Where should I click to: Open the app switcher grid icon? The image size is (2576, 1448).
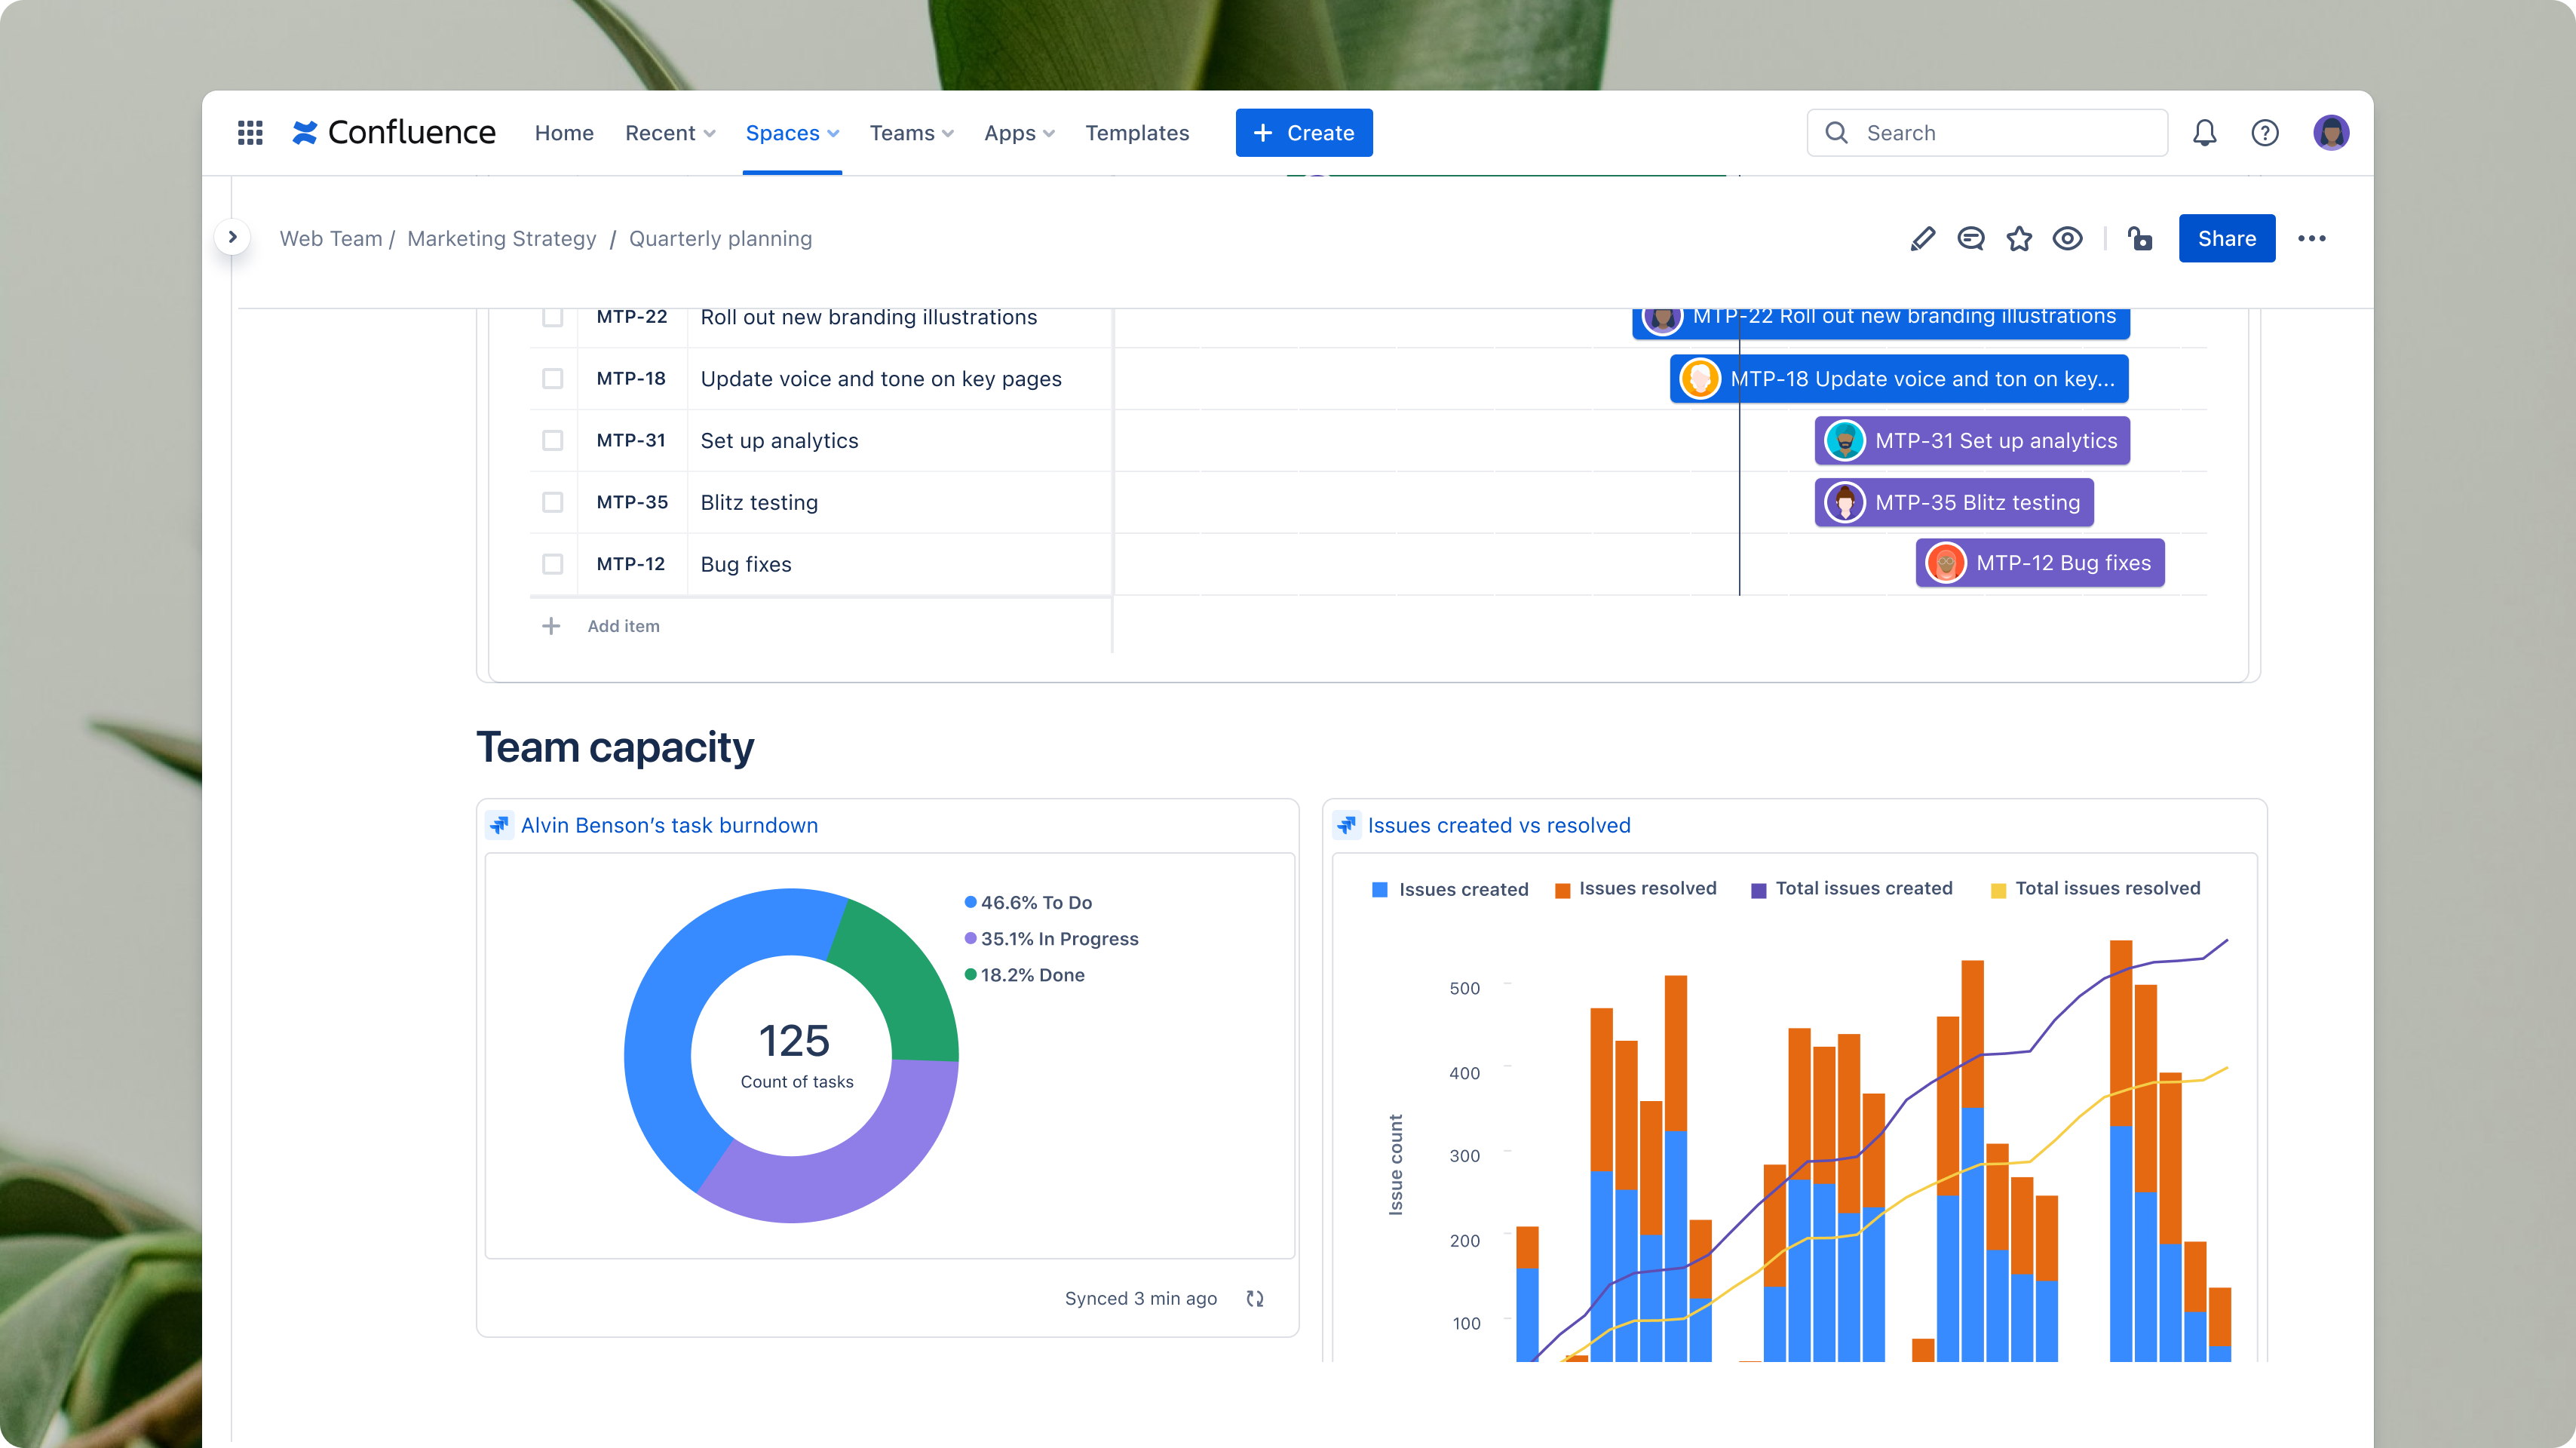pos(250,133)
